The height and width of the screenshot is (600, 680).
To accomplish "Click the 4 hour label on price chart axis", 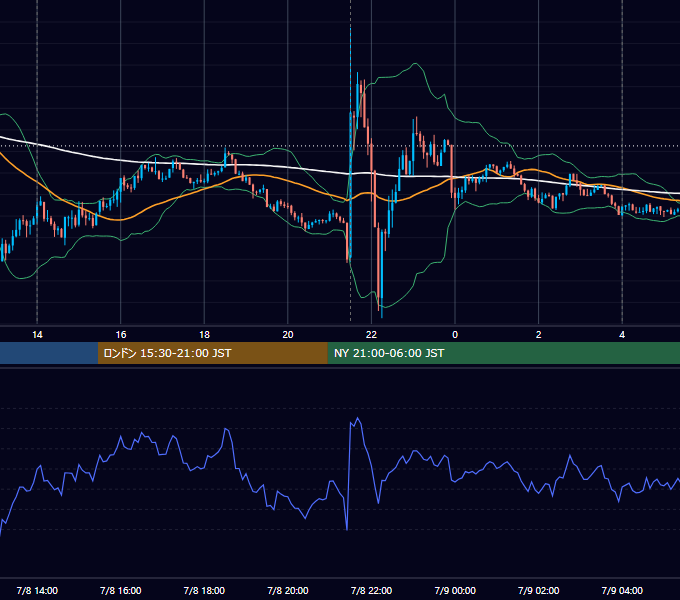I will click(622, 335).
